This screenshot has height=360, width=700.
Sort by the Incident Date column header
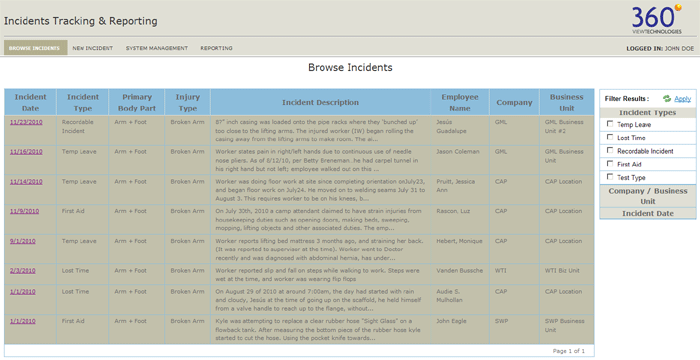[30, 102]
